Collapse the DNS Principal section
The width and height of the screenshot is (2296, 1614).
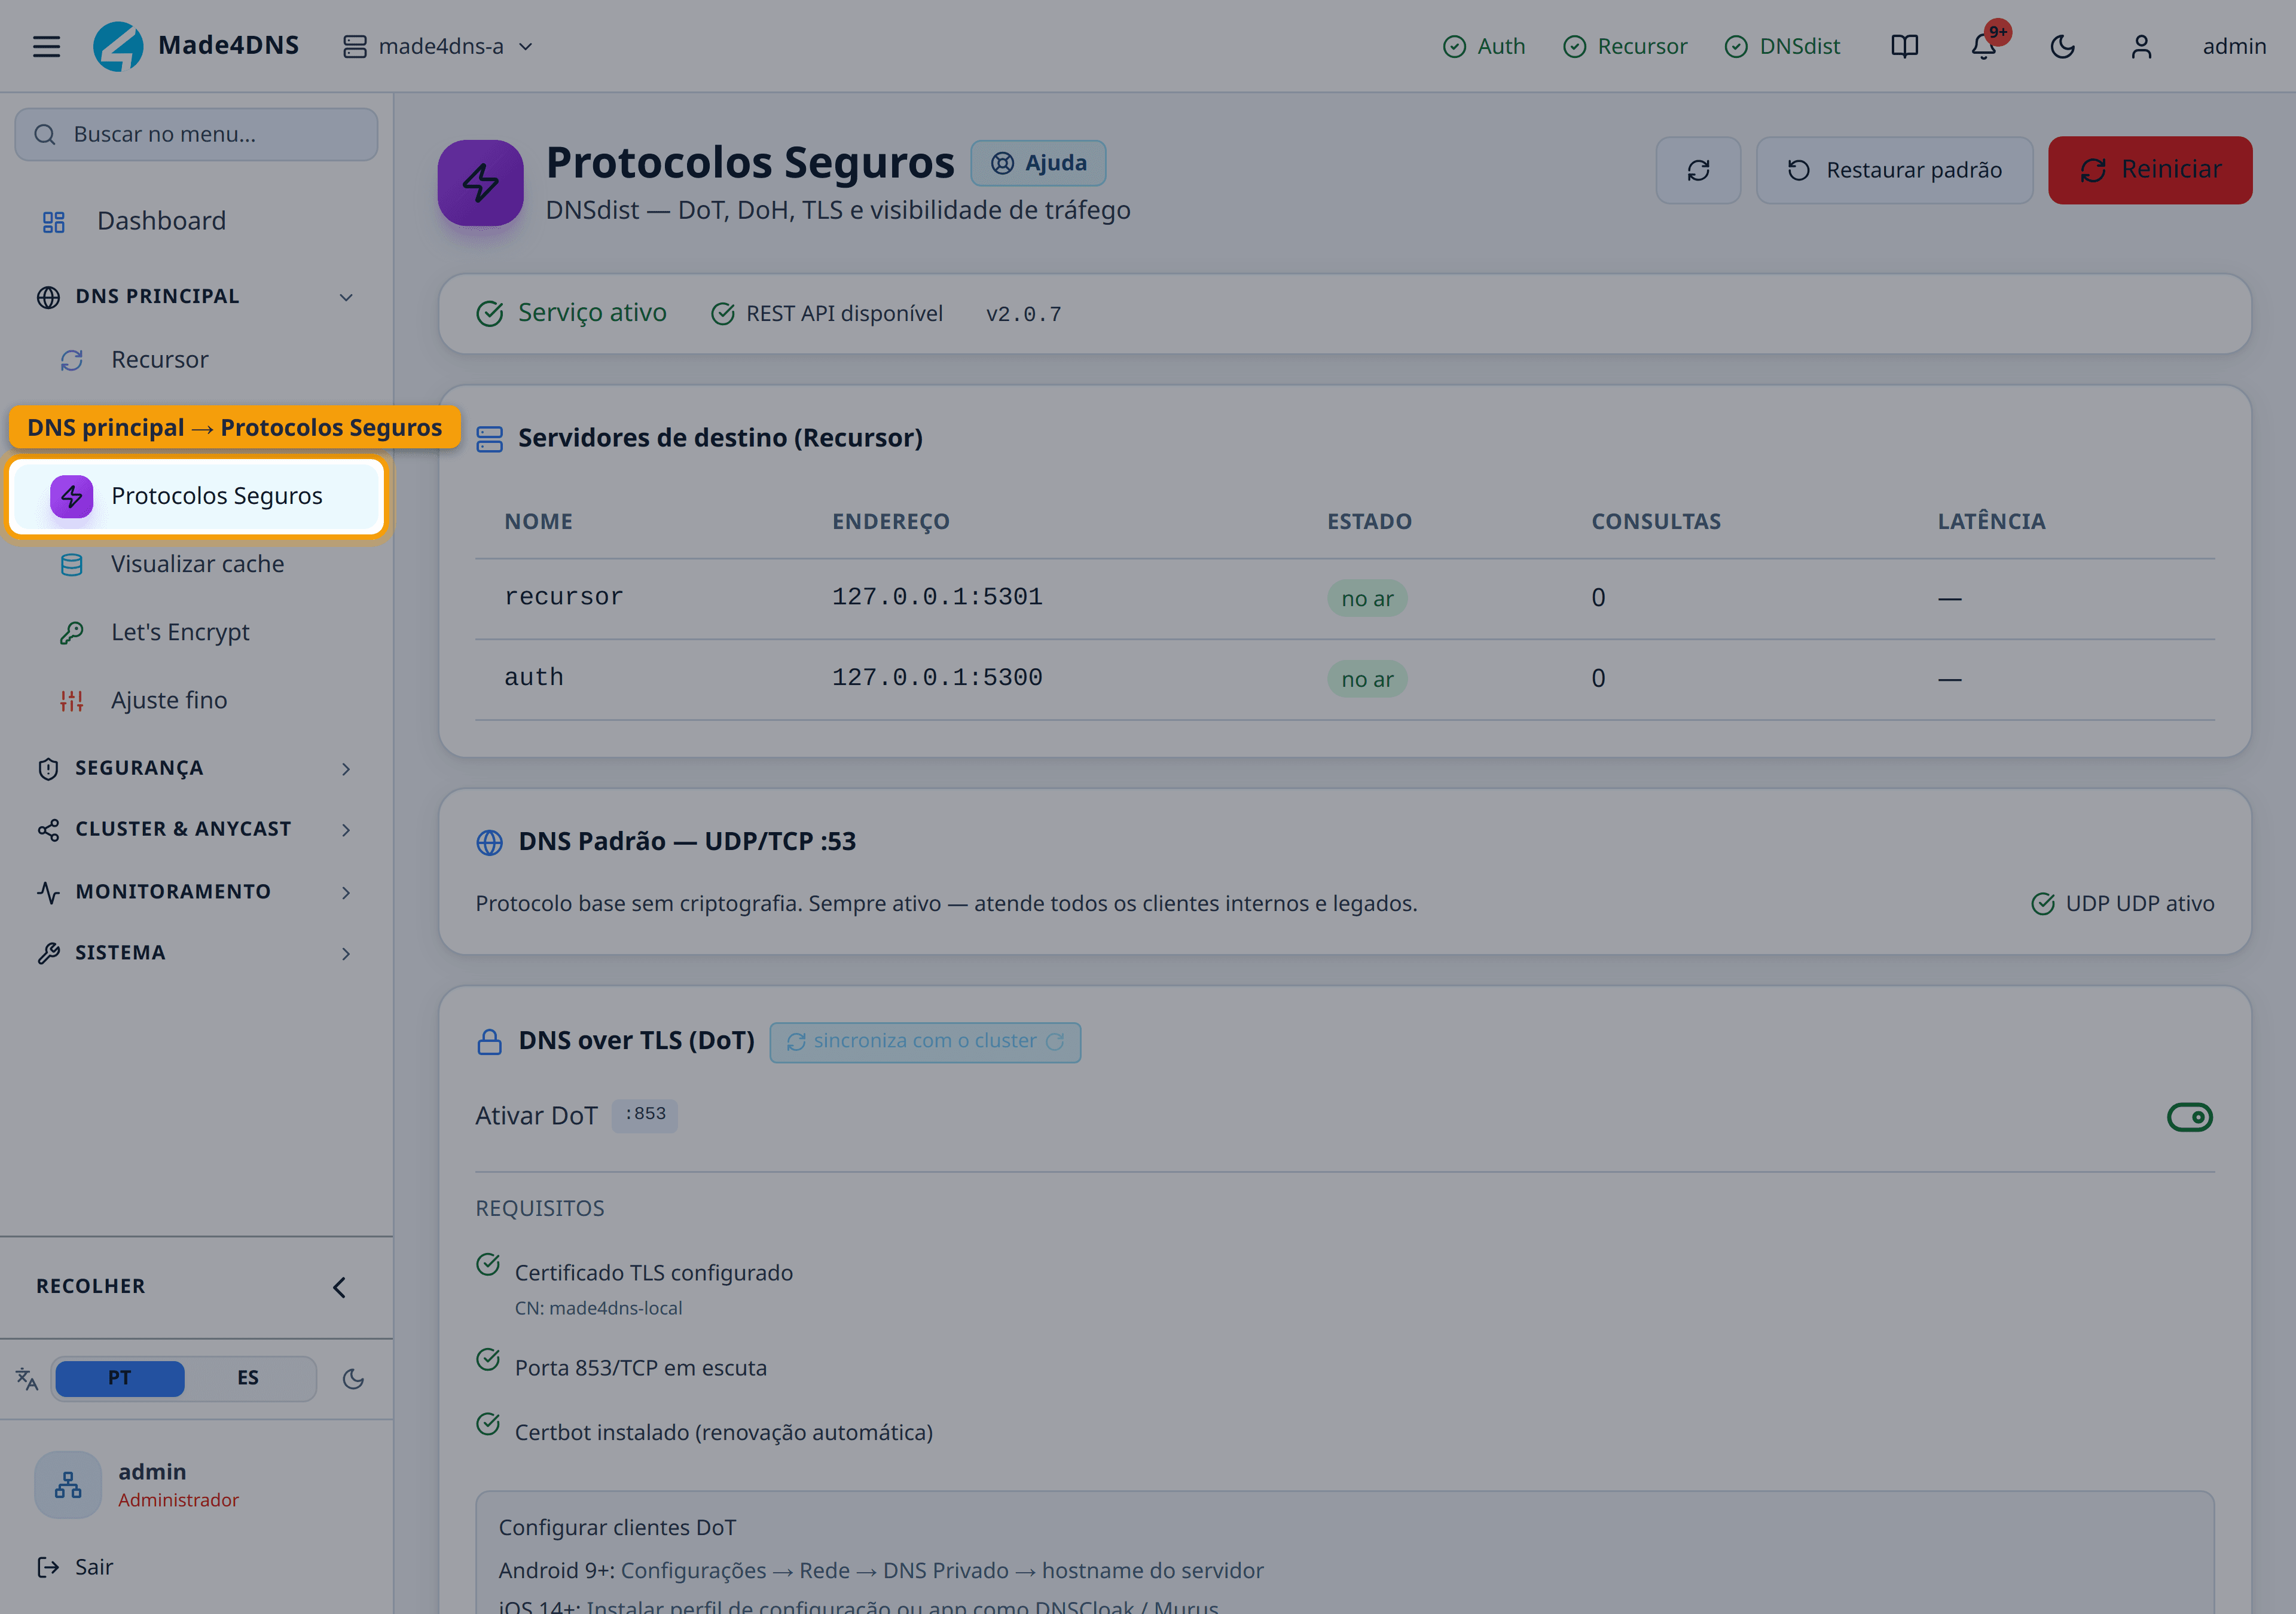click(196, 297)
